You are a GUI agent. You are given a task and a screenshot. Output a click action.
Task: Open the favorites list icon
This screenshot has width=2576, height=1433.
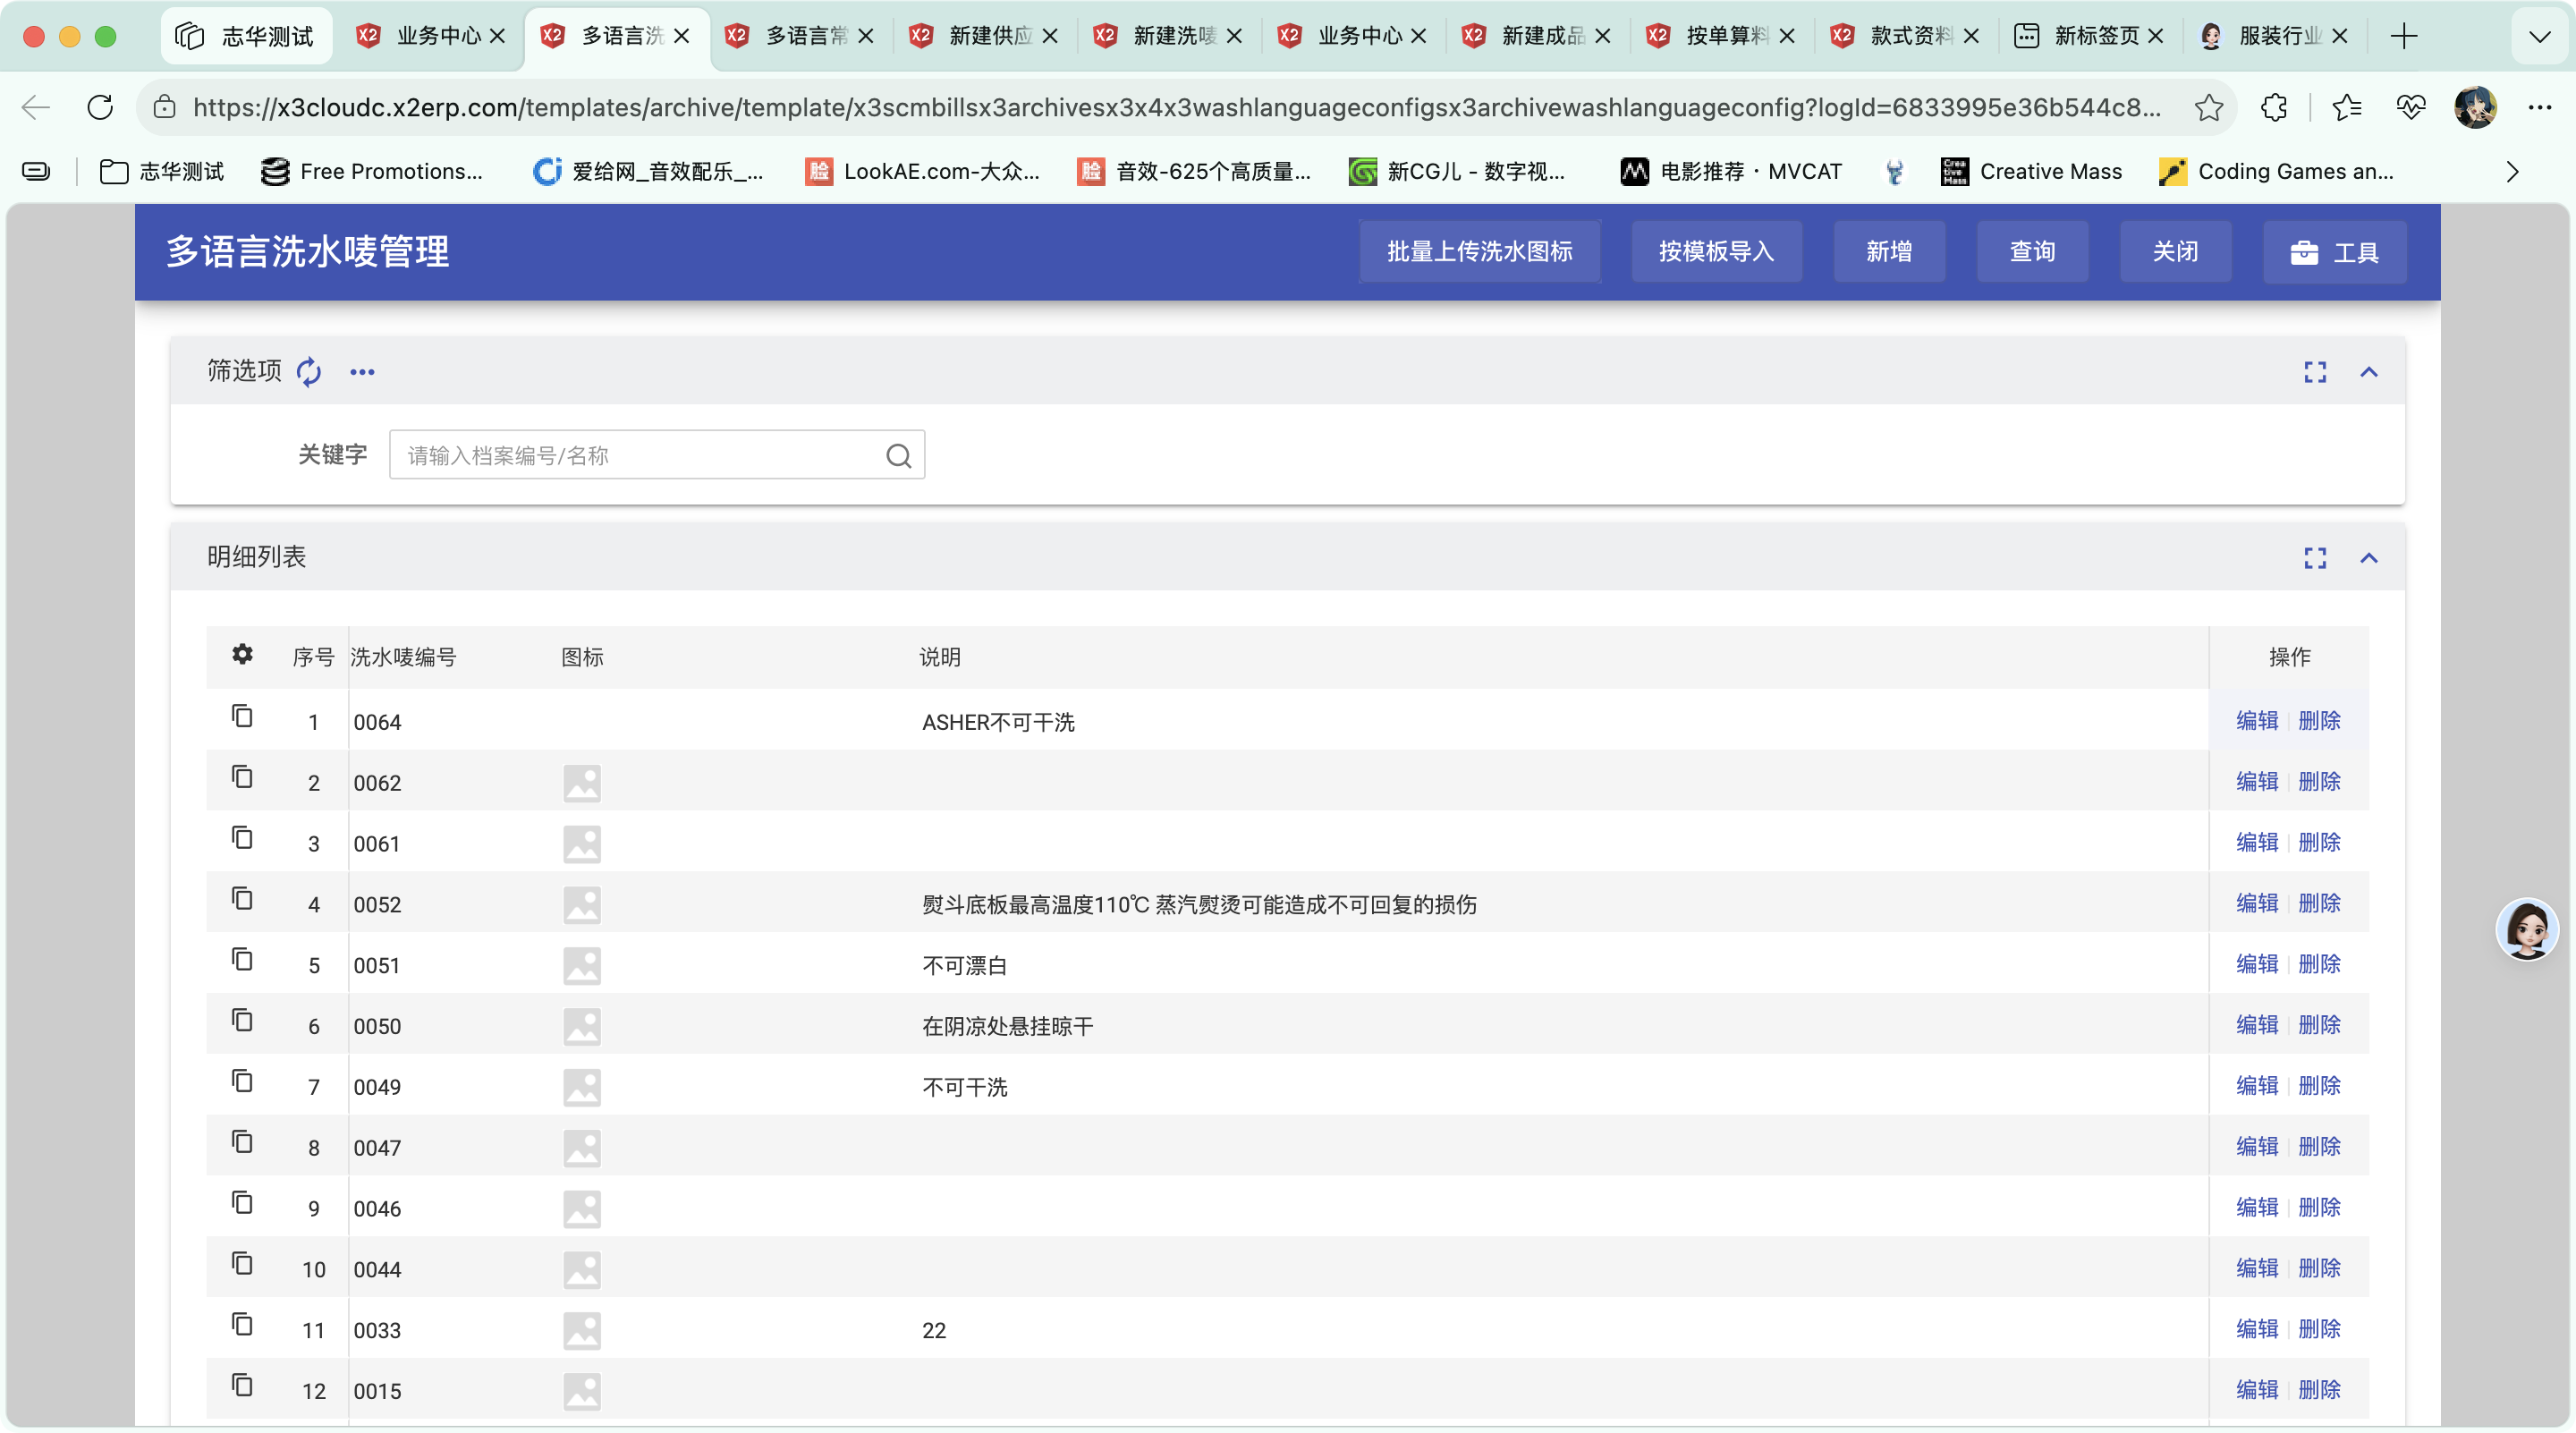click(x=2347, y=107)
